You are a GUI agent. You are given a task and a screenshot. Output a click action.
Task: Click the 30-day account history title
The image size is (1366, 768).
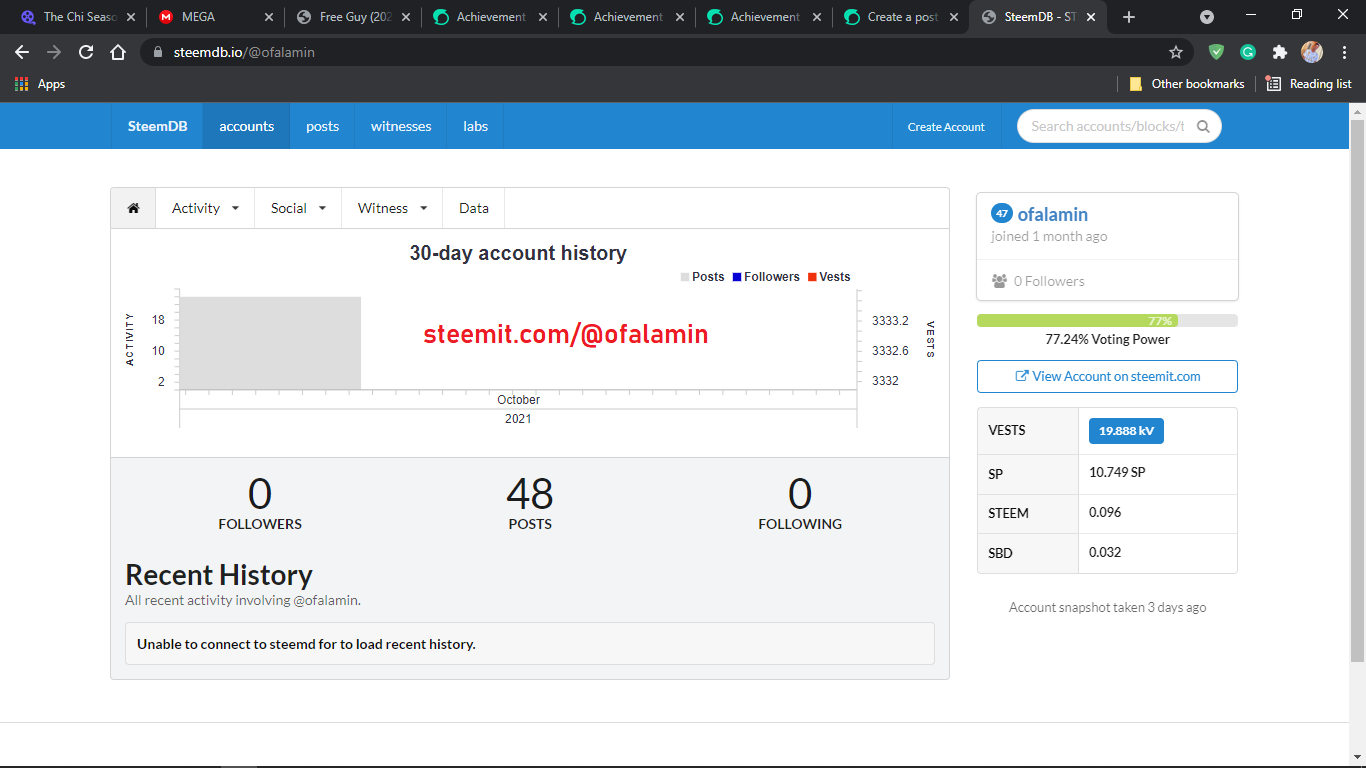coord(518,253)
